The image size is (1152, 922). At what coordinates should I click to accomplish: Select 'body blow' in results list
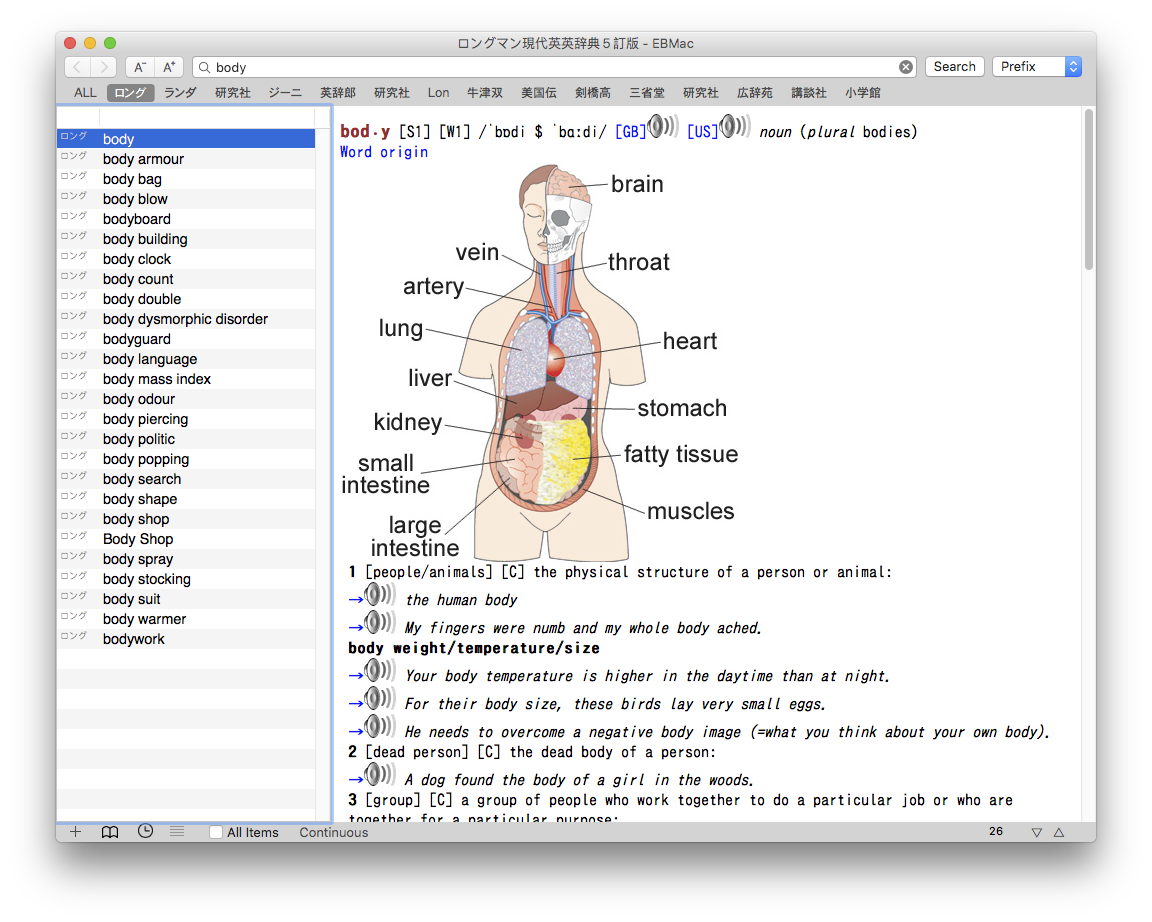pos(187,199)
